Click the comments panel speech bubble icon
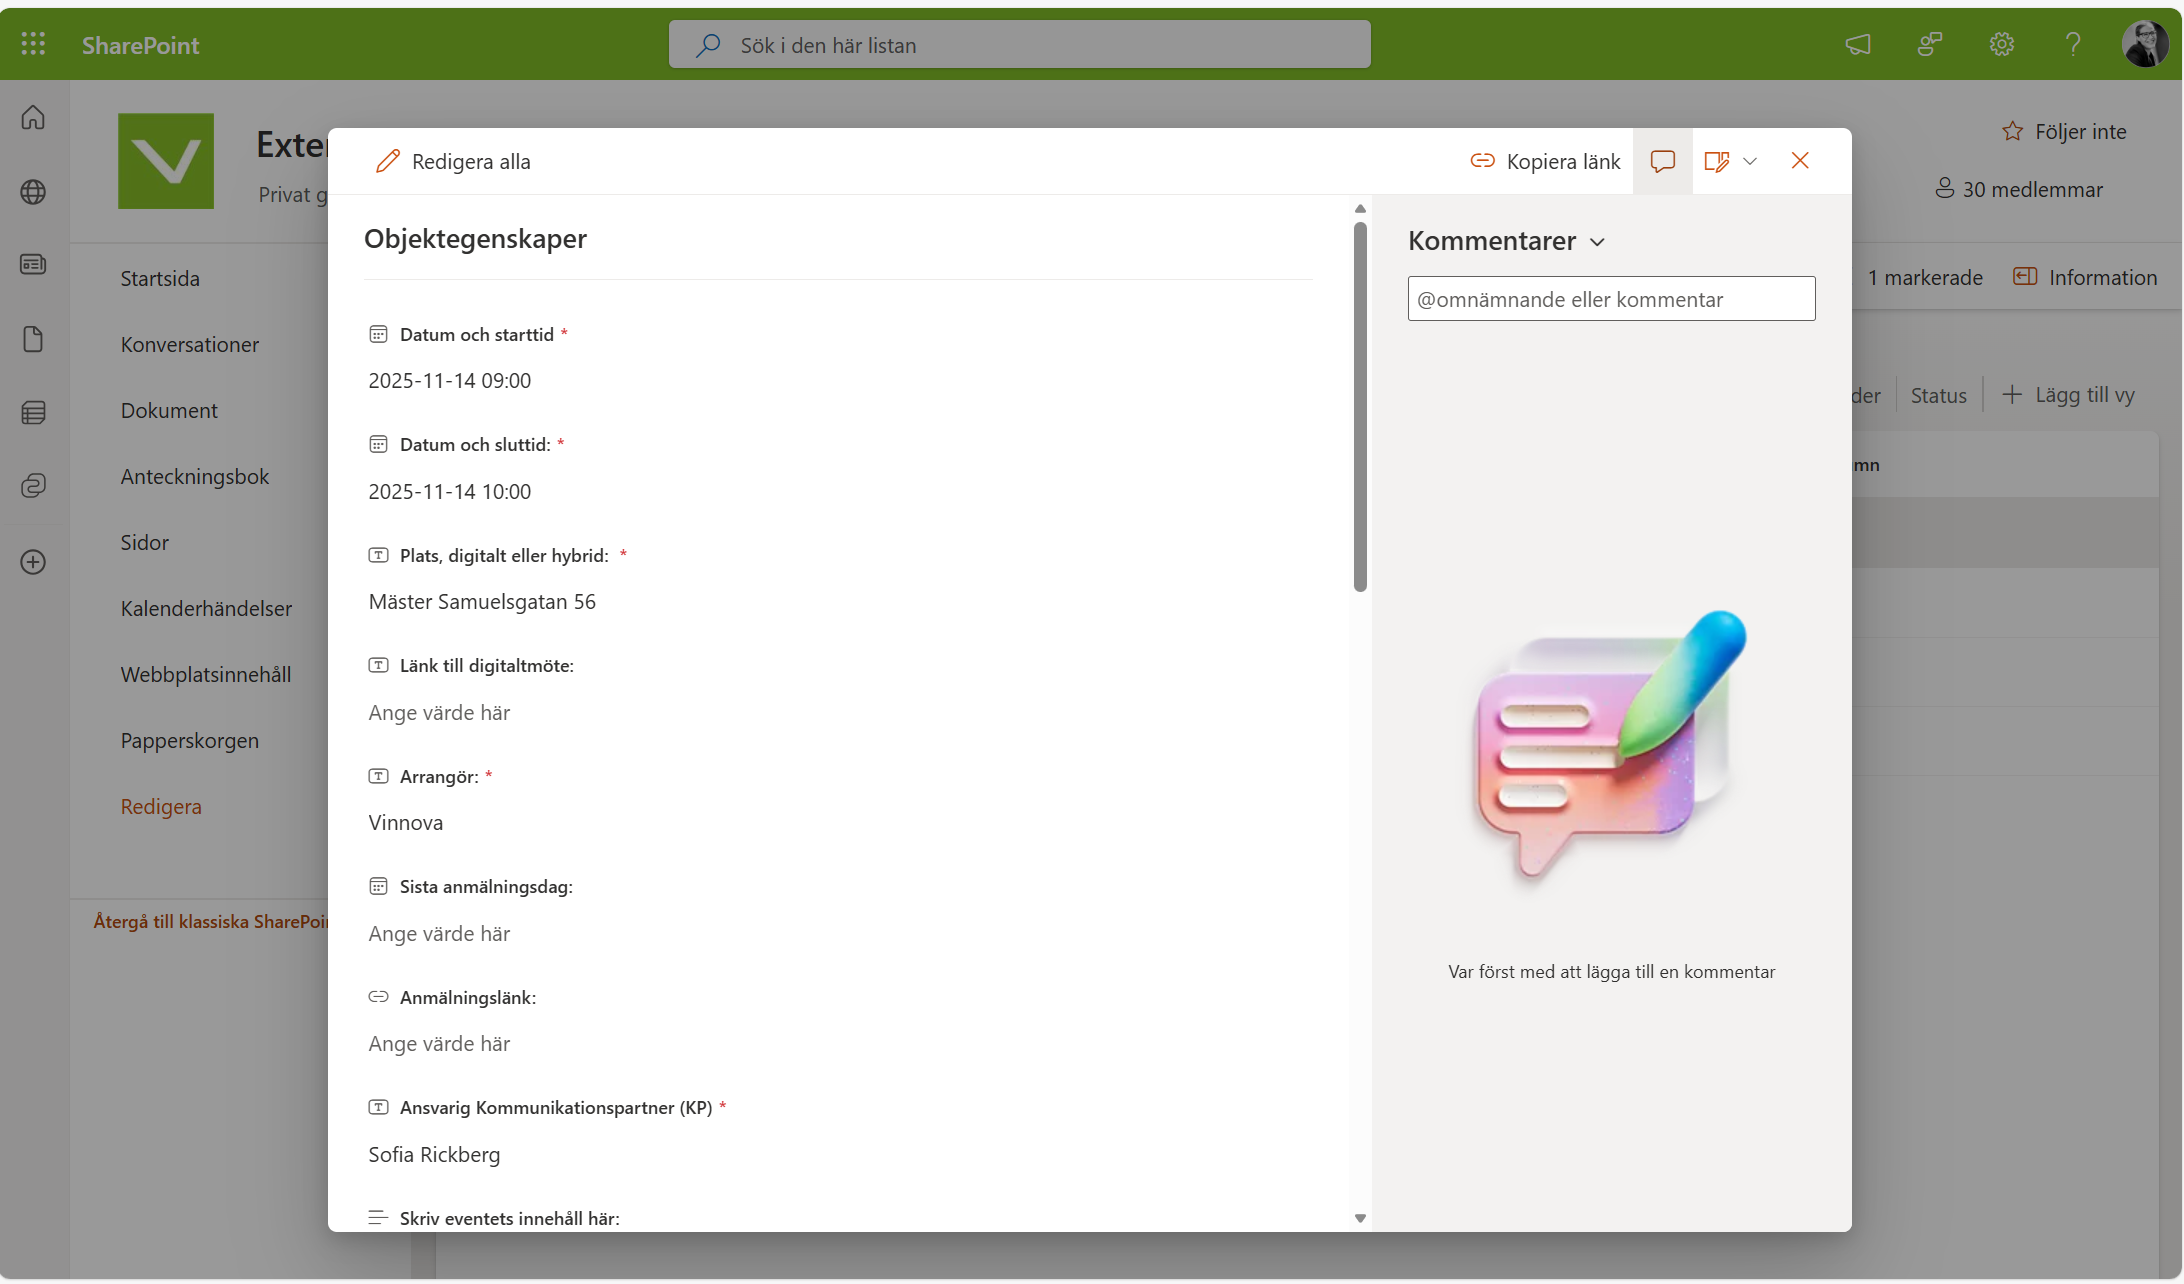 [1662, 161]
